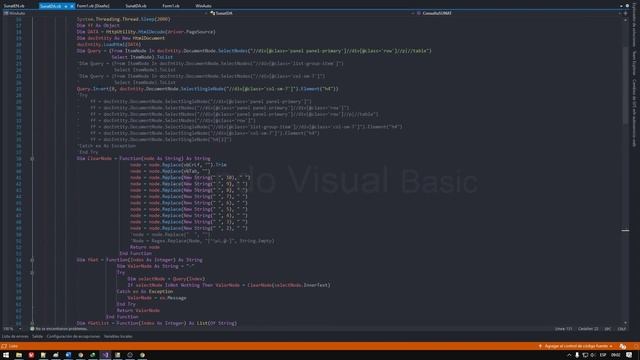Image resolution: width=640 pixels, height=360 pixels.
Task: Open the WinAuto project navigation dropdown
Action: pos(105,13)
